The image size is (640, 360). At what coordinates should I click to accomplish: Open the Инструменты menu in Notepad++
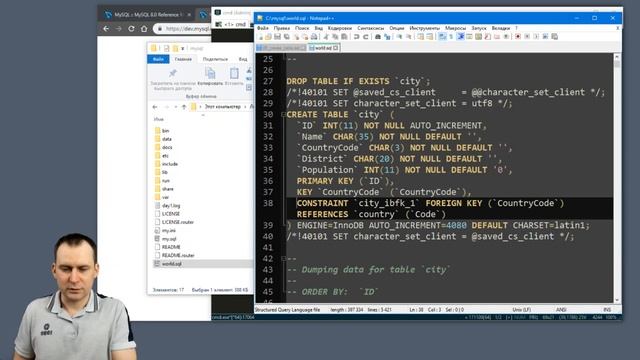pyautogui.click(x=424, y=28)
